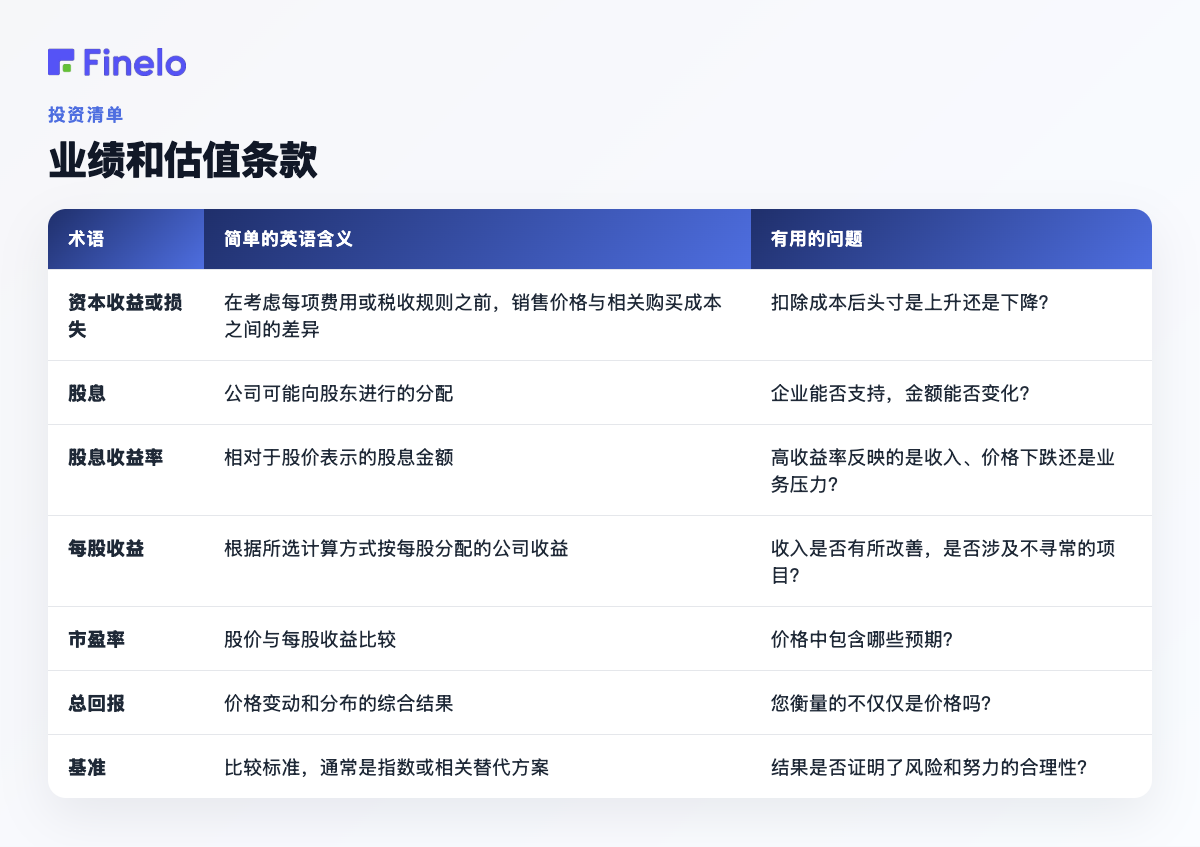This screenshot has width=1200, height=847.
Task: Select the term 总回报
Action: click(97, 703)
